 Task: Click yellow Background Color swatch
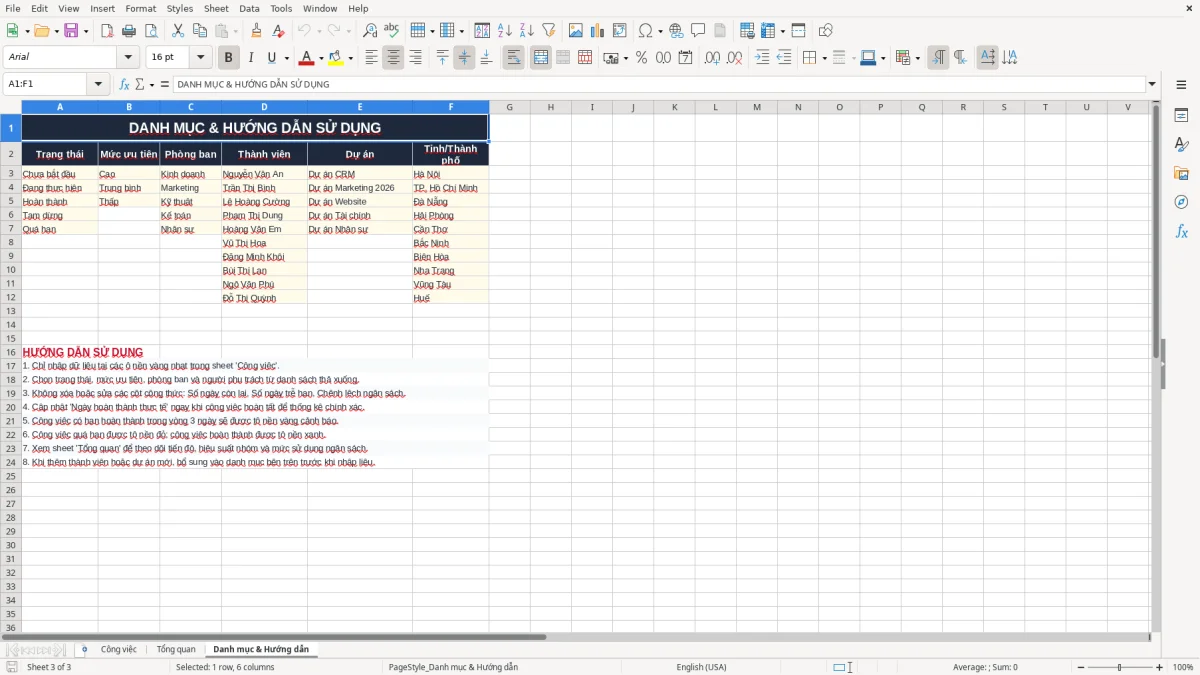pyautogui.click(x=336, y=58)
